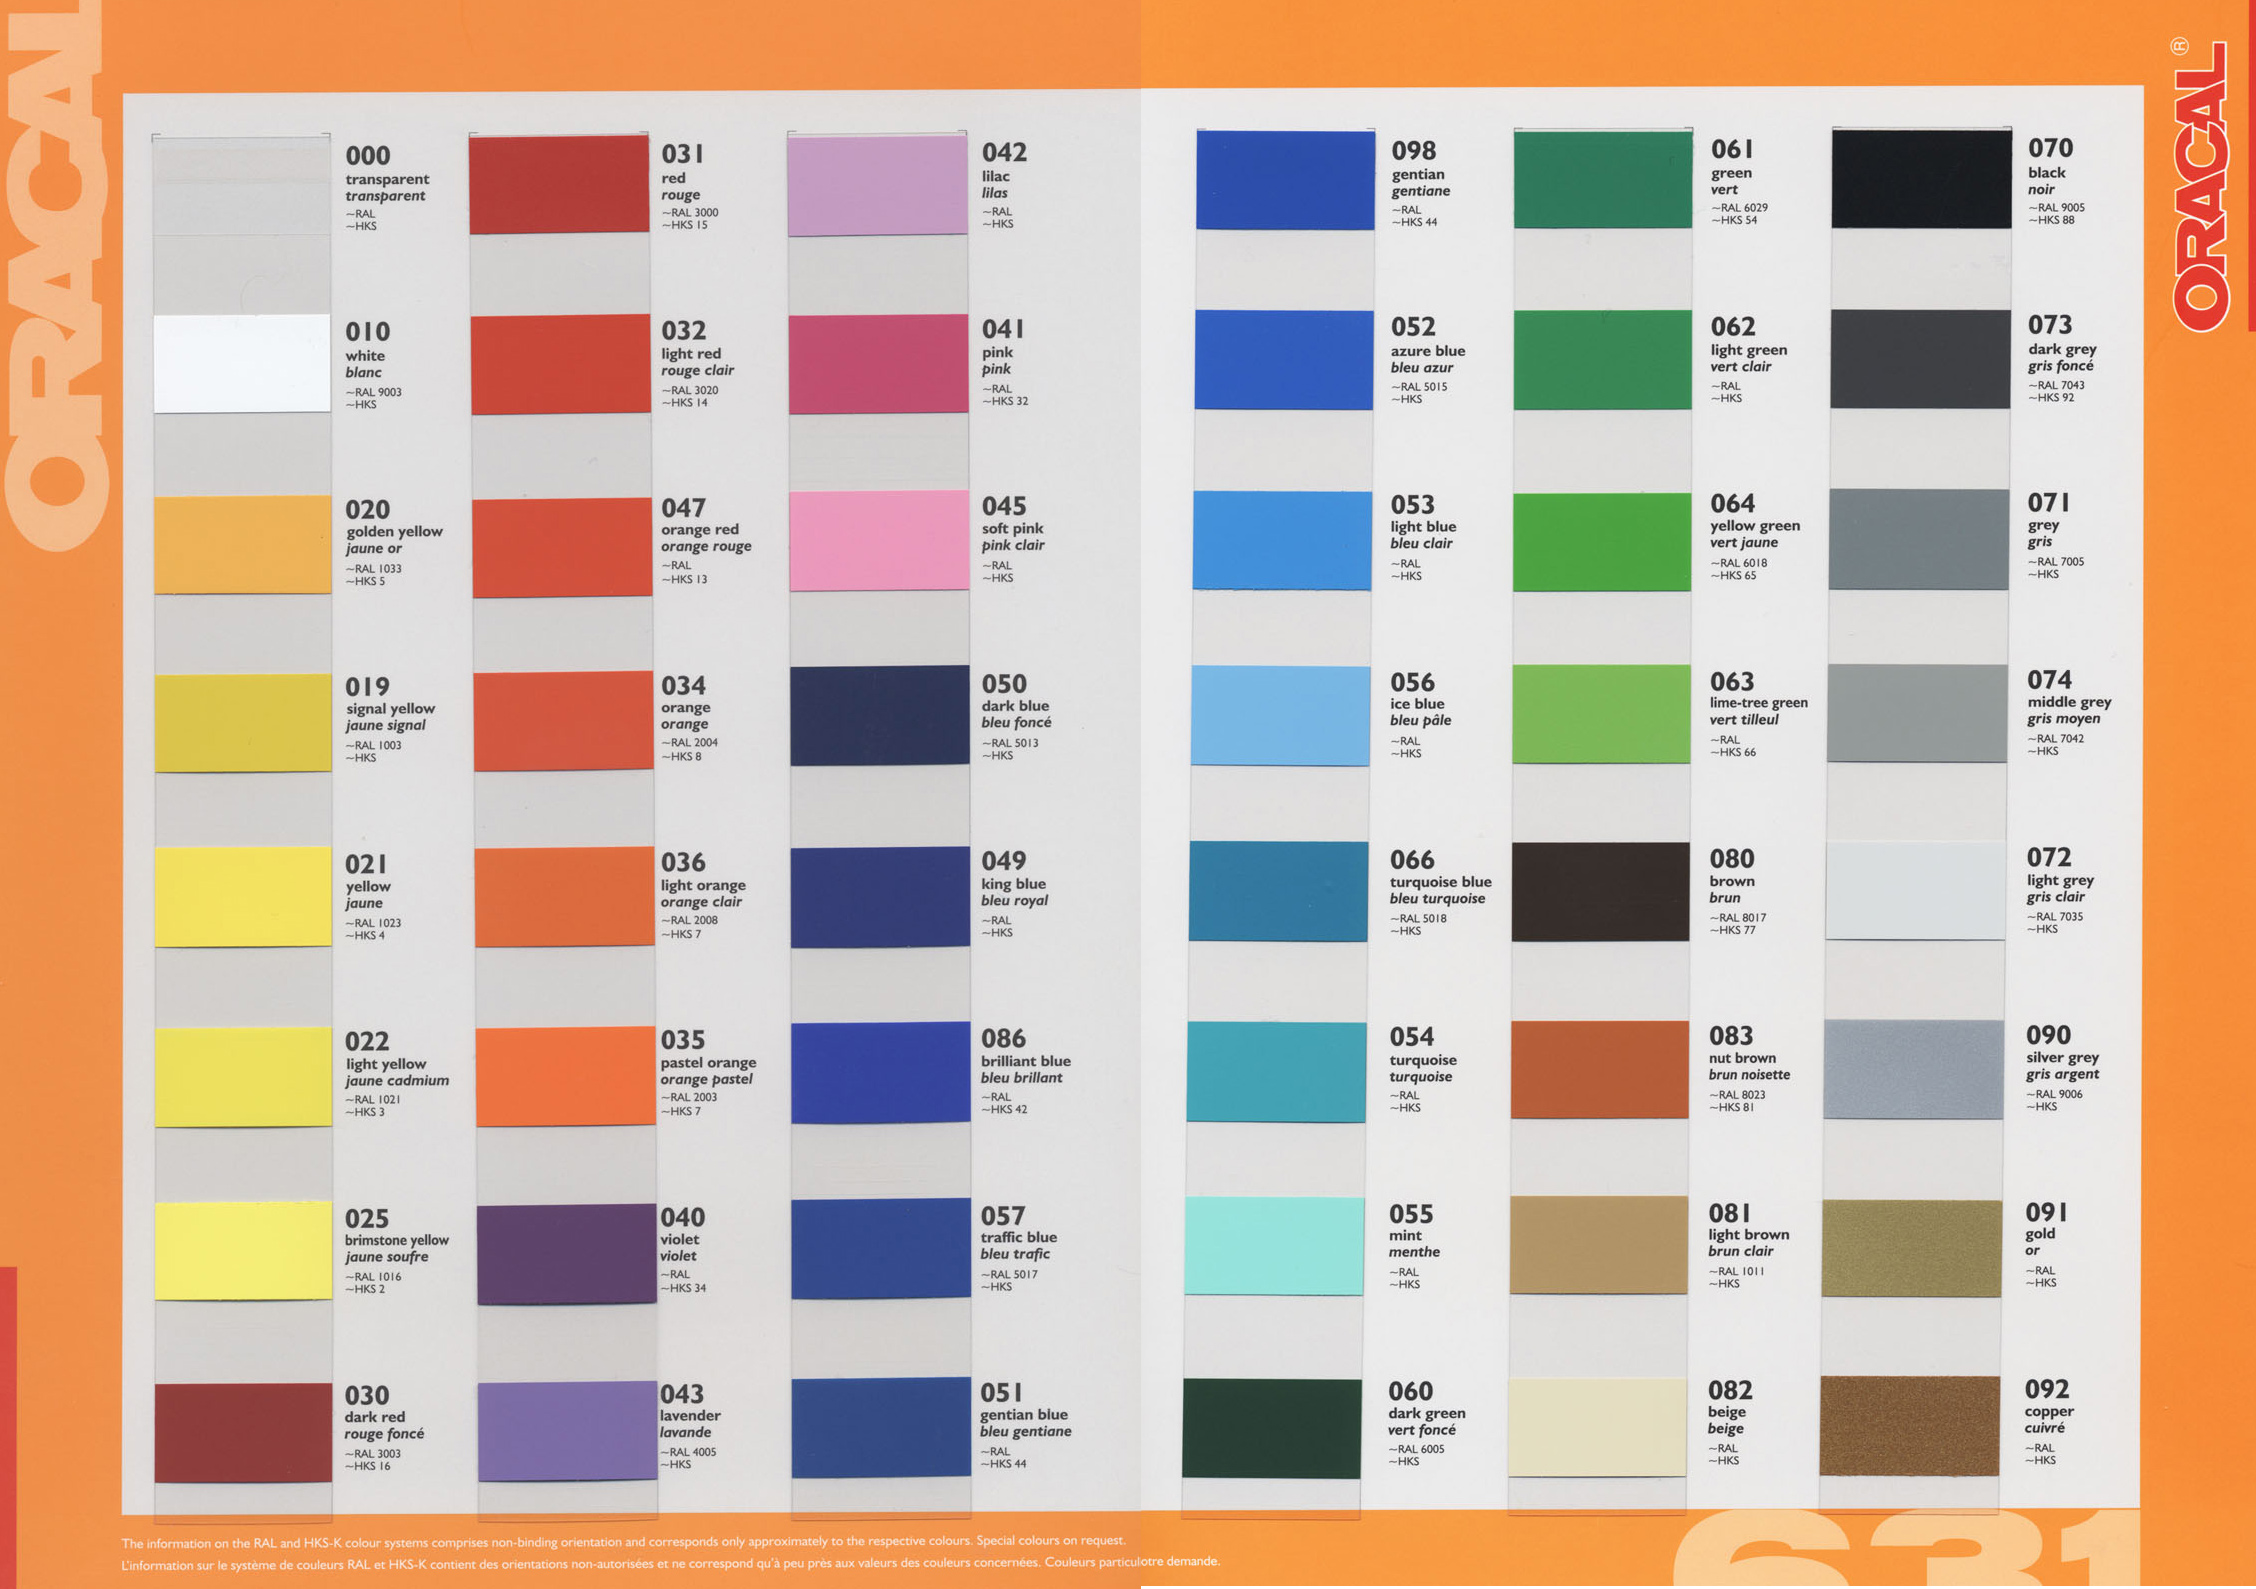This screenshot has height=1589, width=2256.
Task: Select the 053 light blue swatch
Action: pos(1282,540)
